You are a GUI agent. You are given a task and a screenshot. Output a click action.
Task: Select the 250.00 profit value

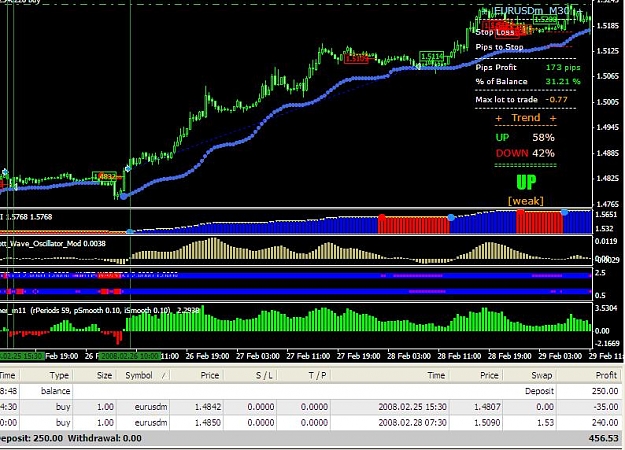[x=605, y=391]
